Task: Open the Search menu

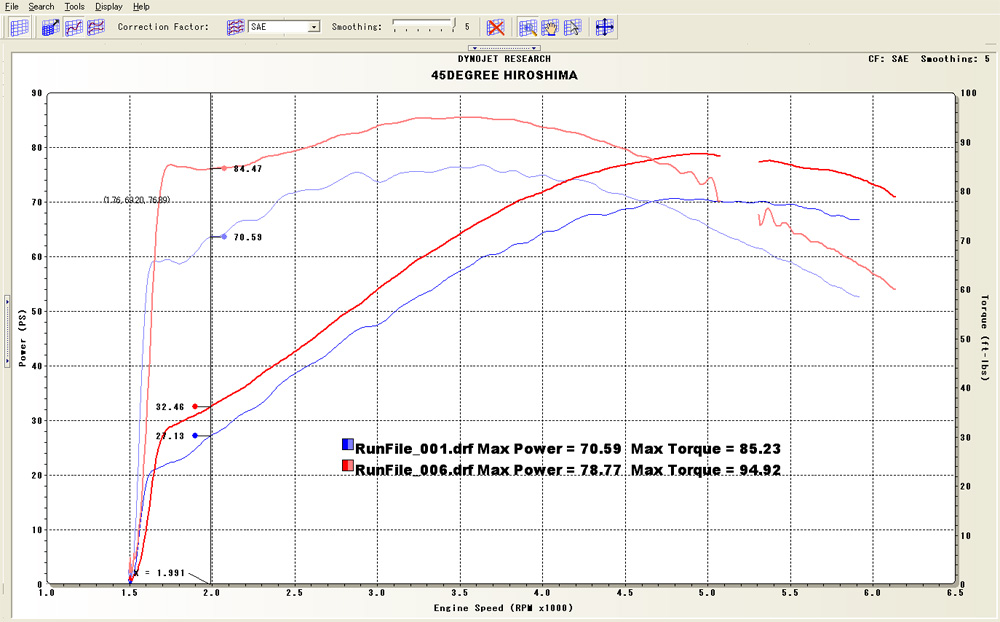Action: pyautogui.click(x=42, y=6)
